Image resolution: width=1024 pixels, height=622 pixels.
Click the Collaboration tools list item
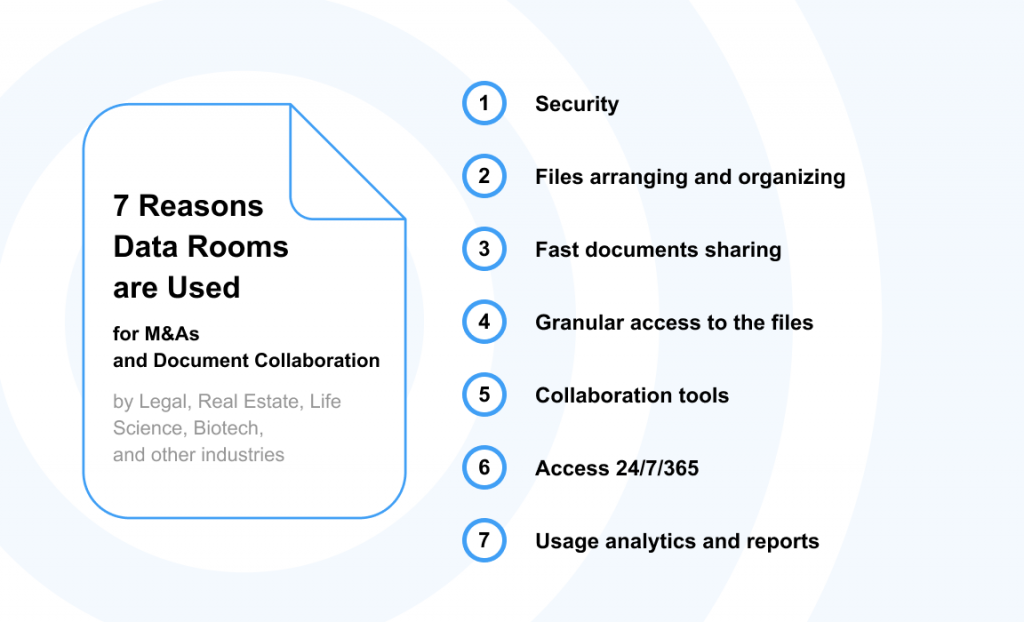click(x=632, y=395)
